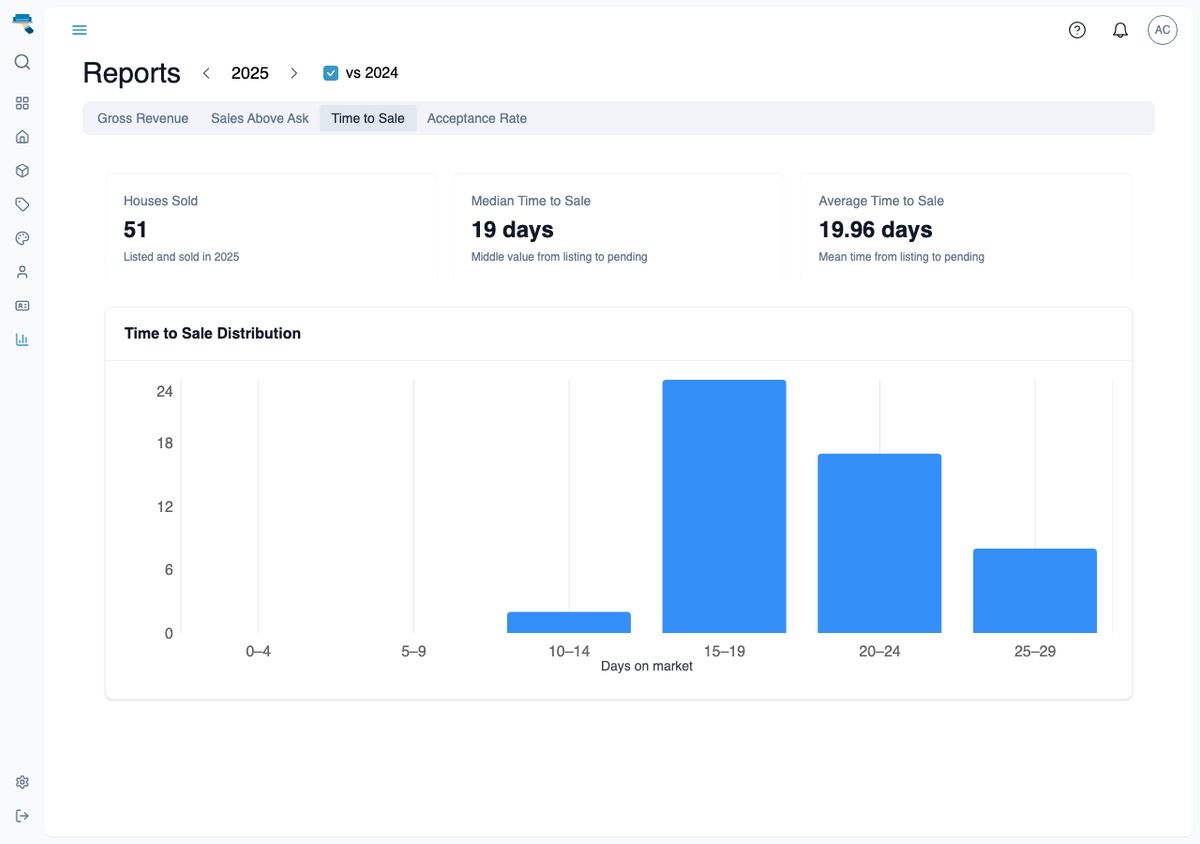Toggle the hamburger menu icon
The width and height of the screenshot is (1200, 844).
pyautogui.click(x=80, y=30)
